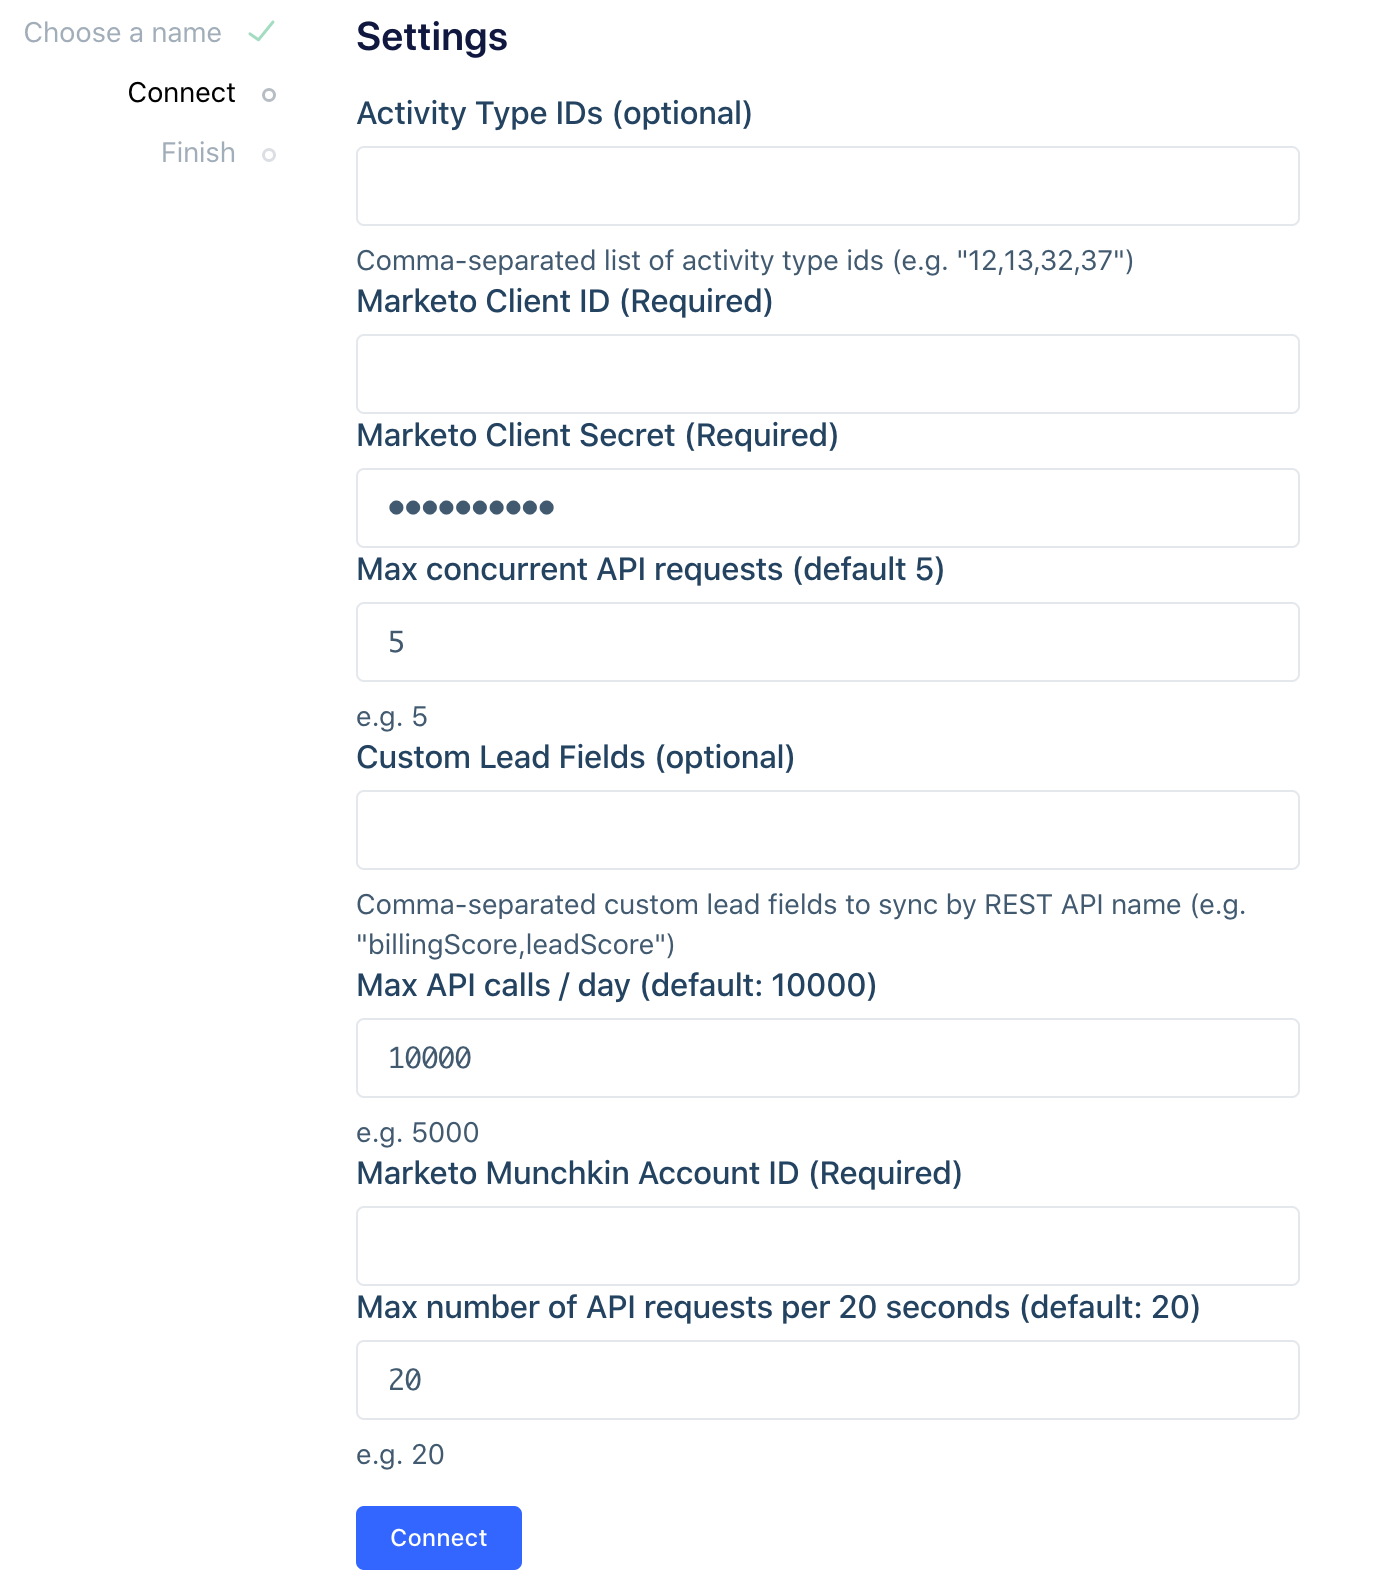Click the Marketo Munchkin Account ID field
This screenshot has height=1596, width=1380.
827,1246
